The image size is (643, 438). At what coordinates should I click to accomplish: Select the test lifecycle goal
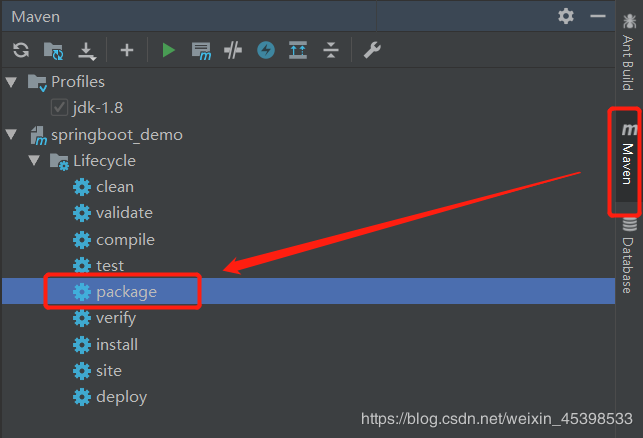point(98,266)
